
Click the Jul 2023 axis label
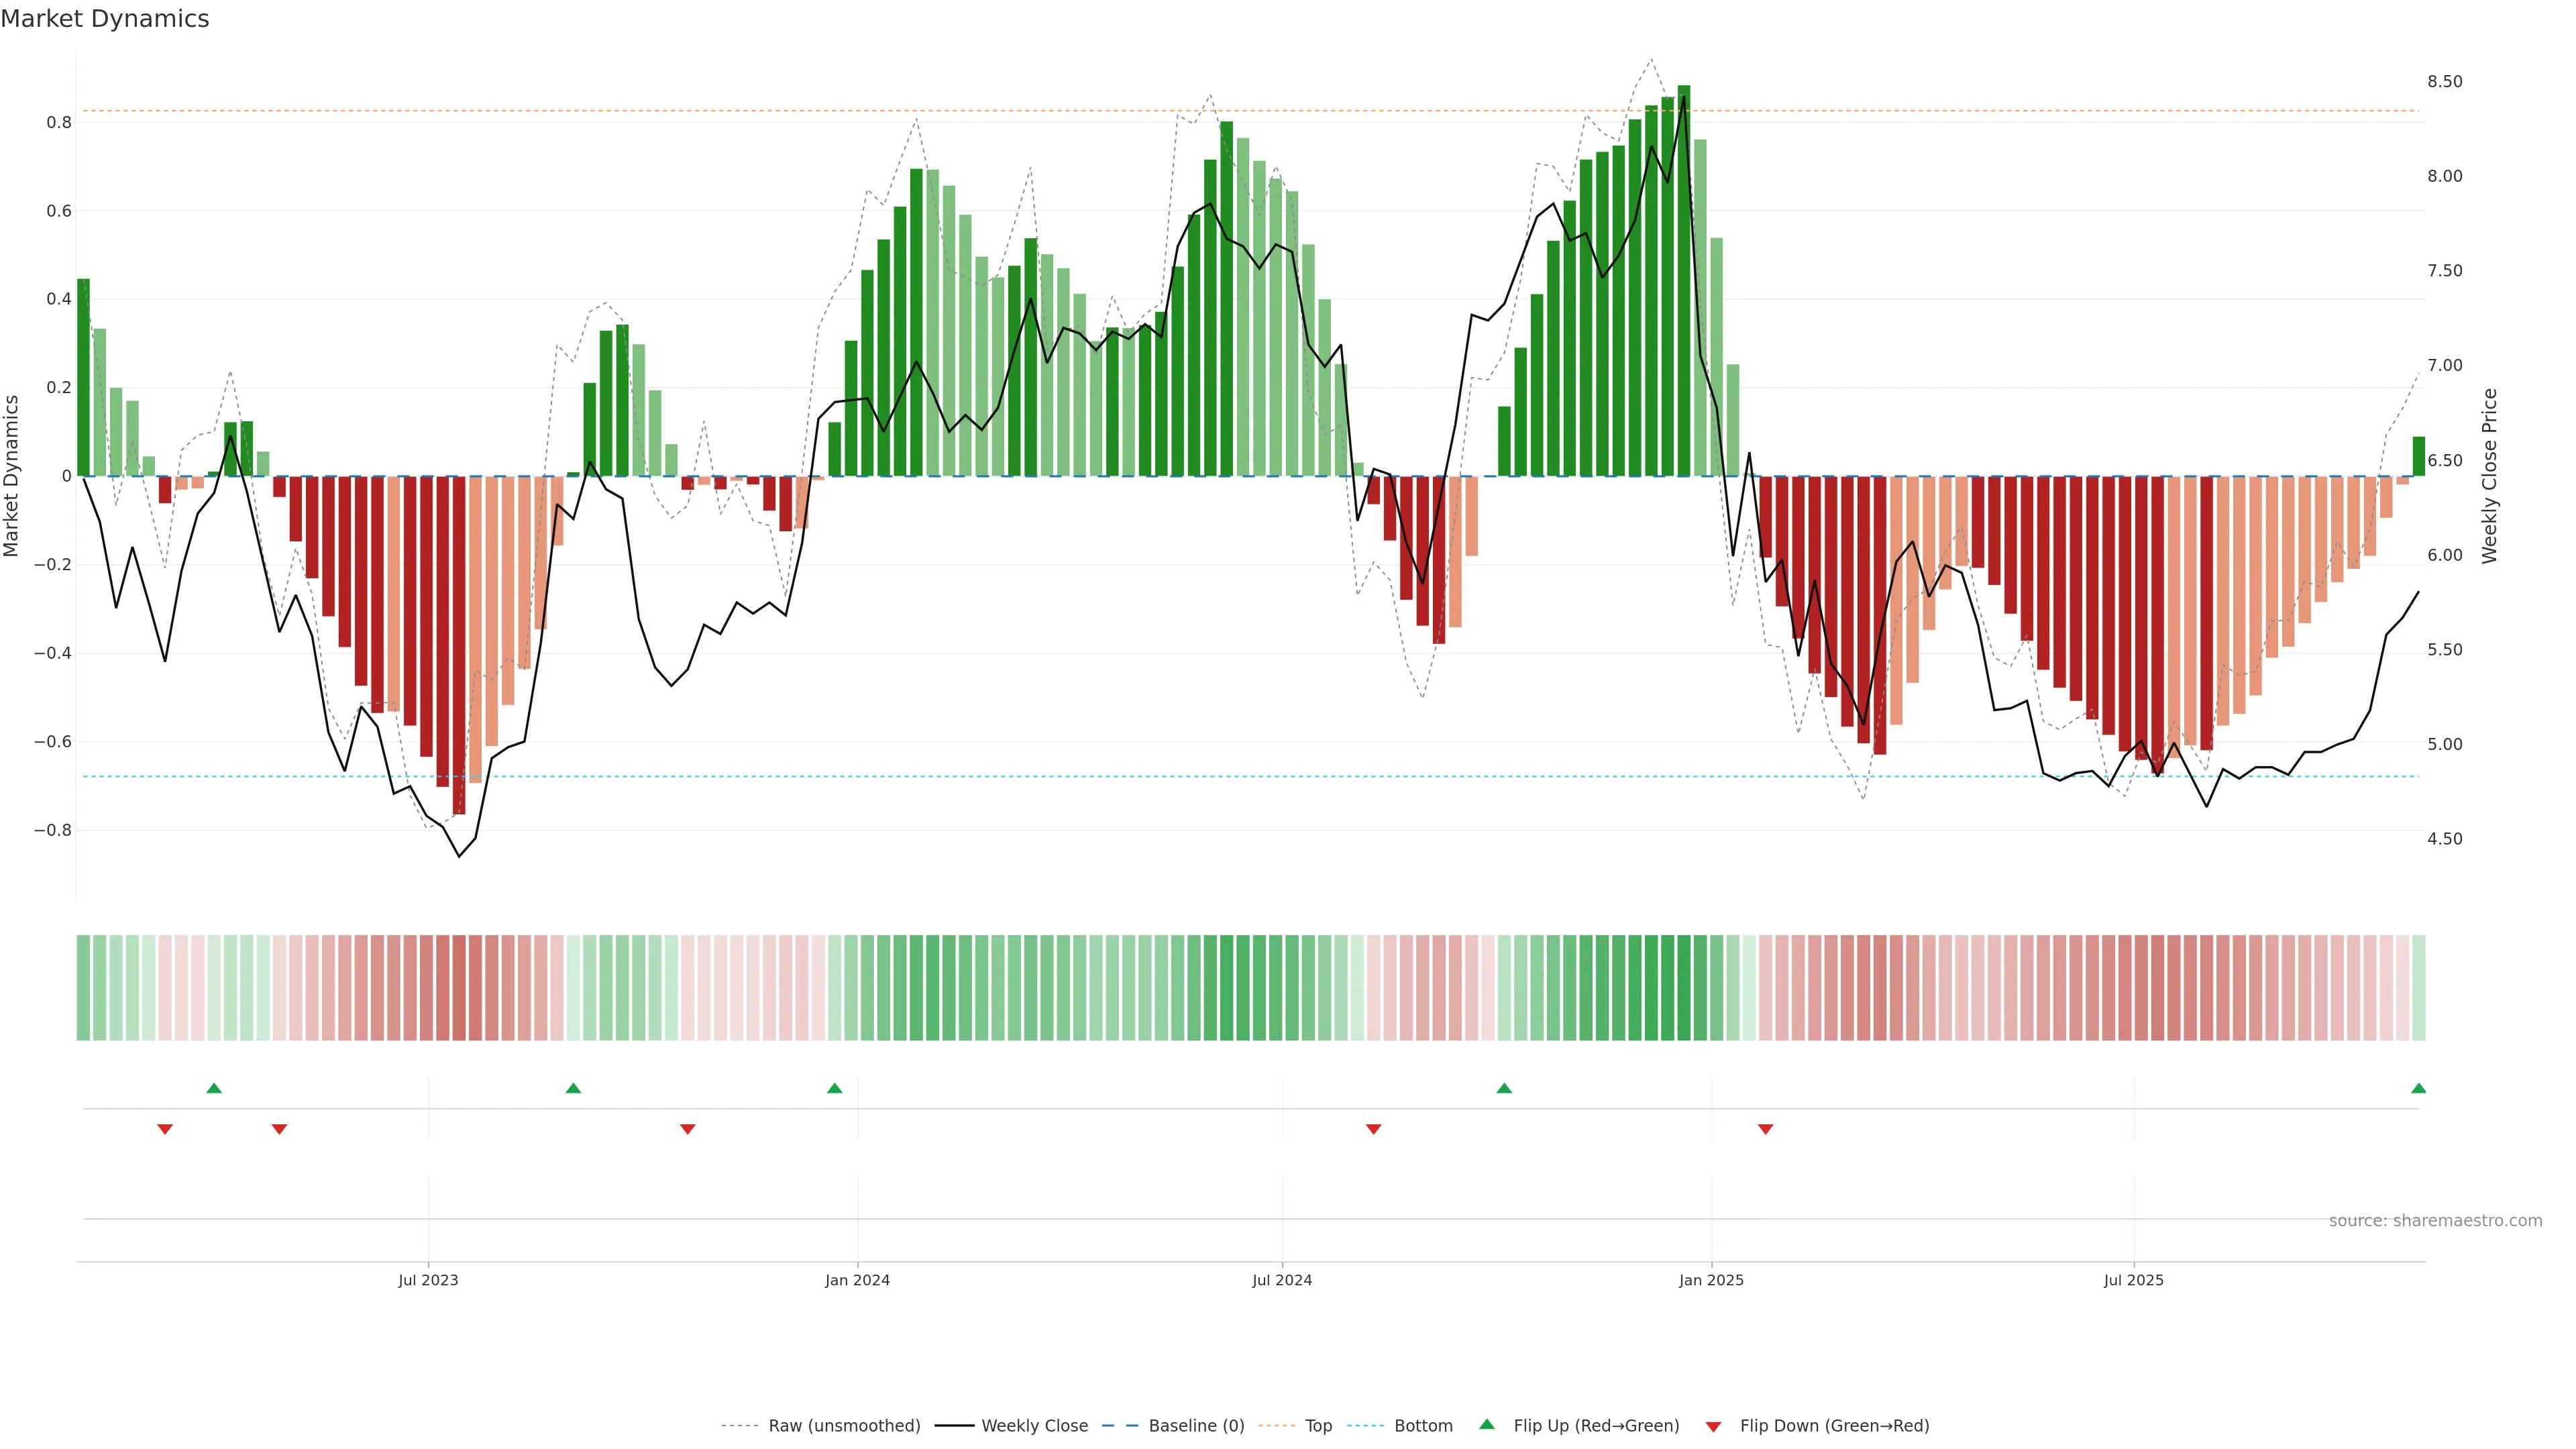(x=428, y=1280)
